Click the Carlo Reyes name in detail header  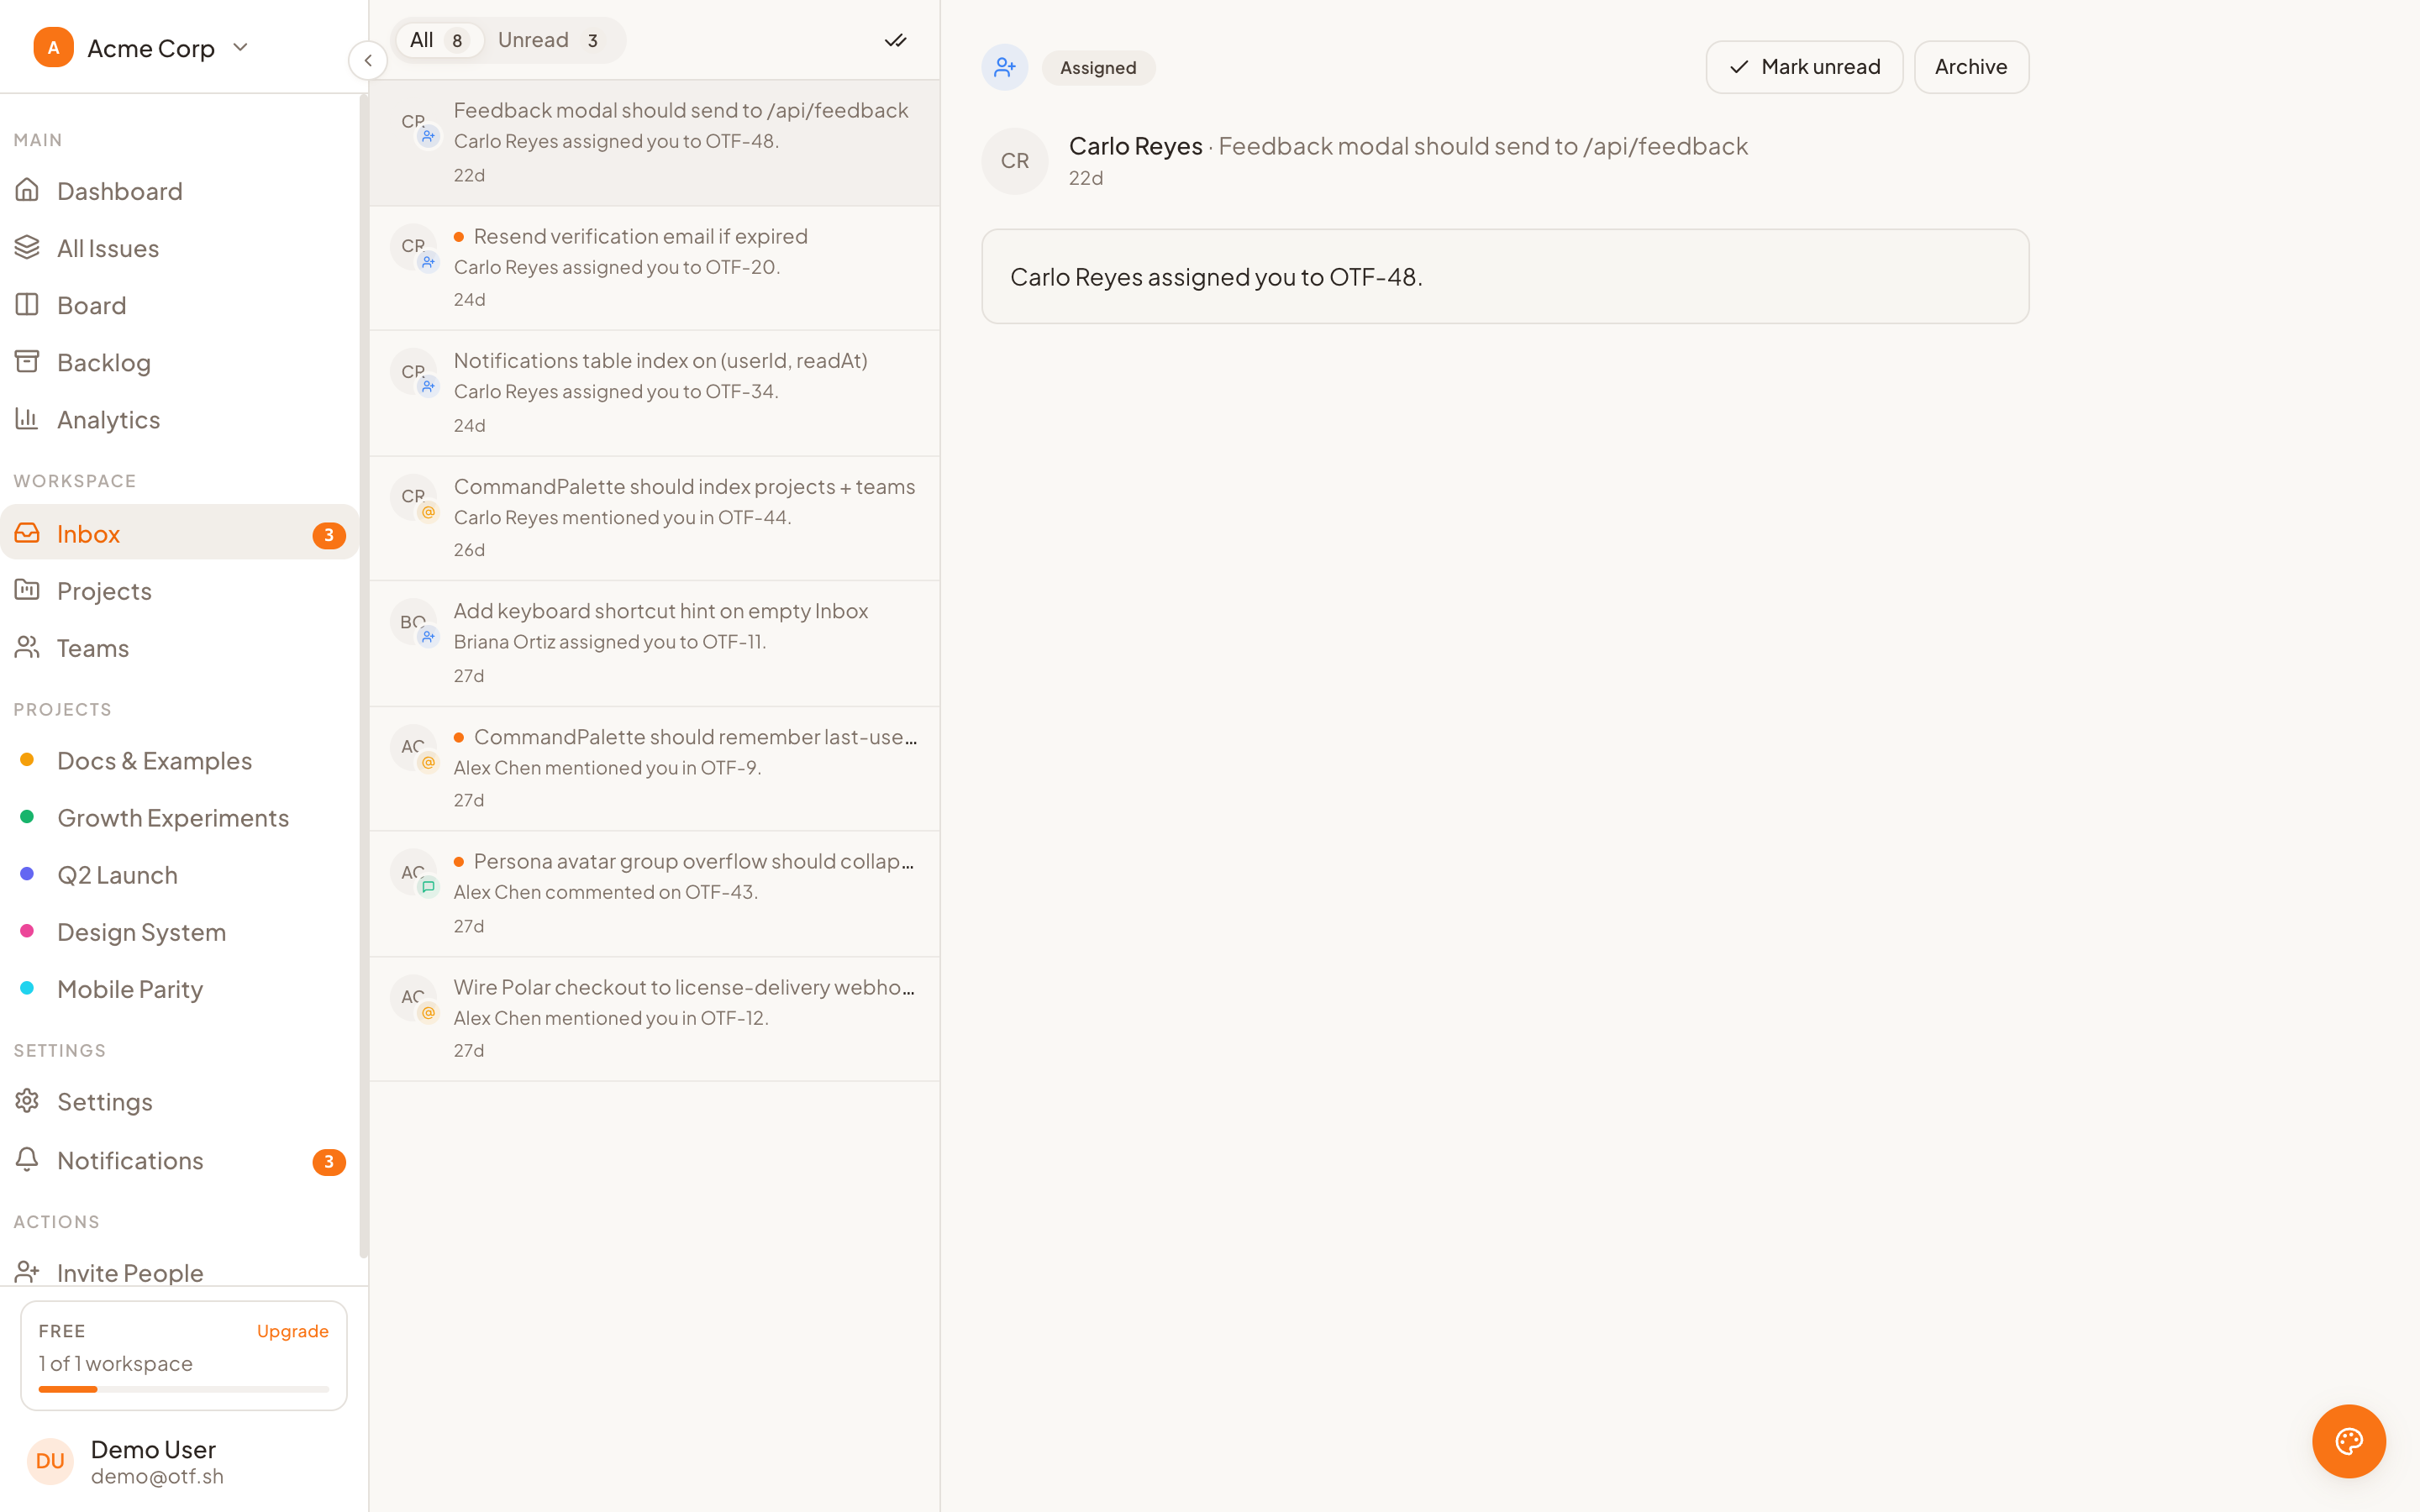[x=1135, y=146]
